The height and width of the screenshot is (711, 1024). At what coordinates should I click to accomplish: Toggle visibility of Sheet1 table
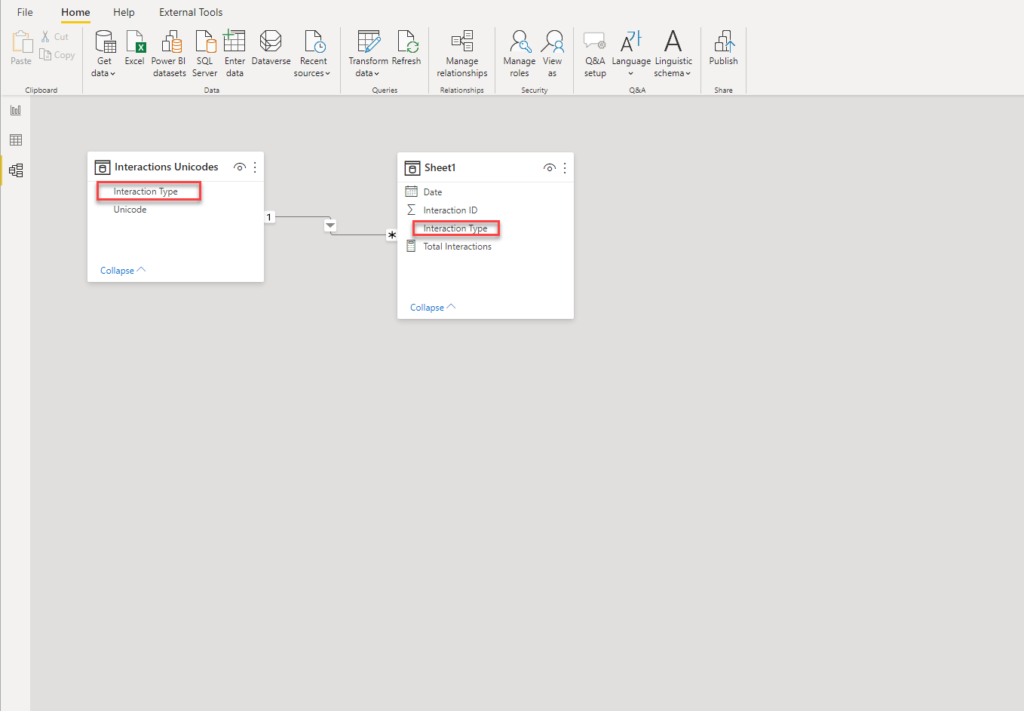coord(549,168)
